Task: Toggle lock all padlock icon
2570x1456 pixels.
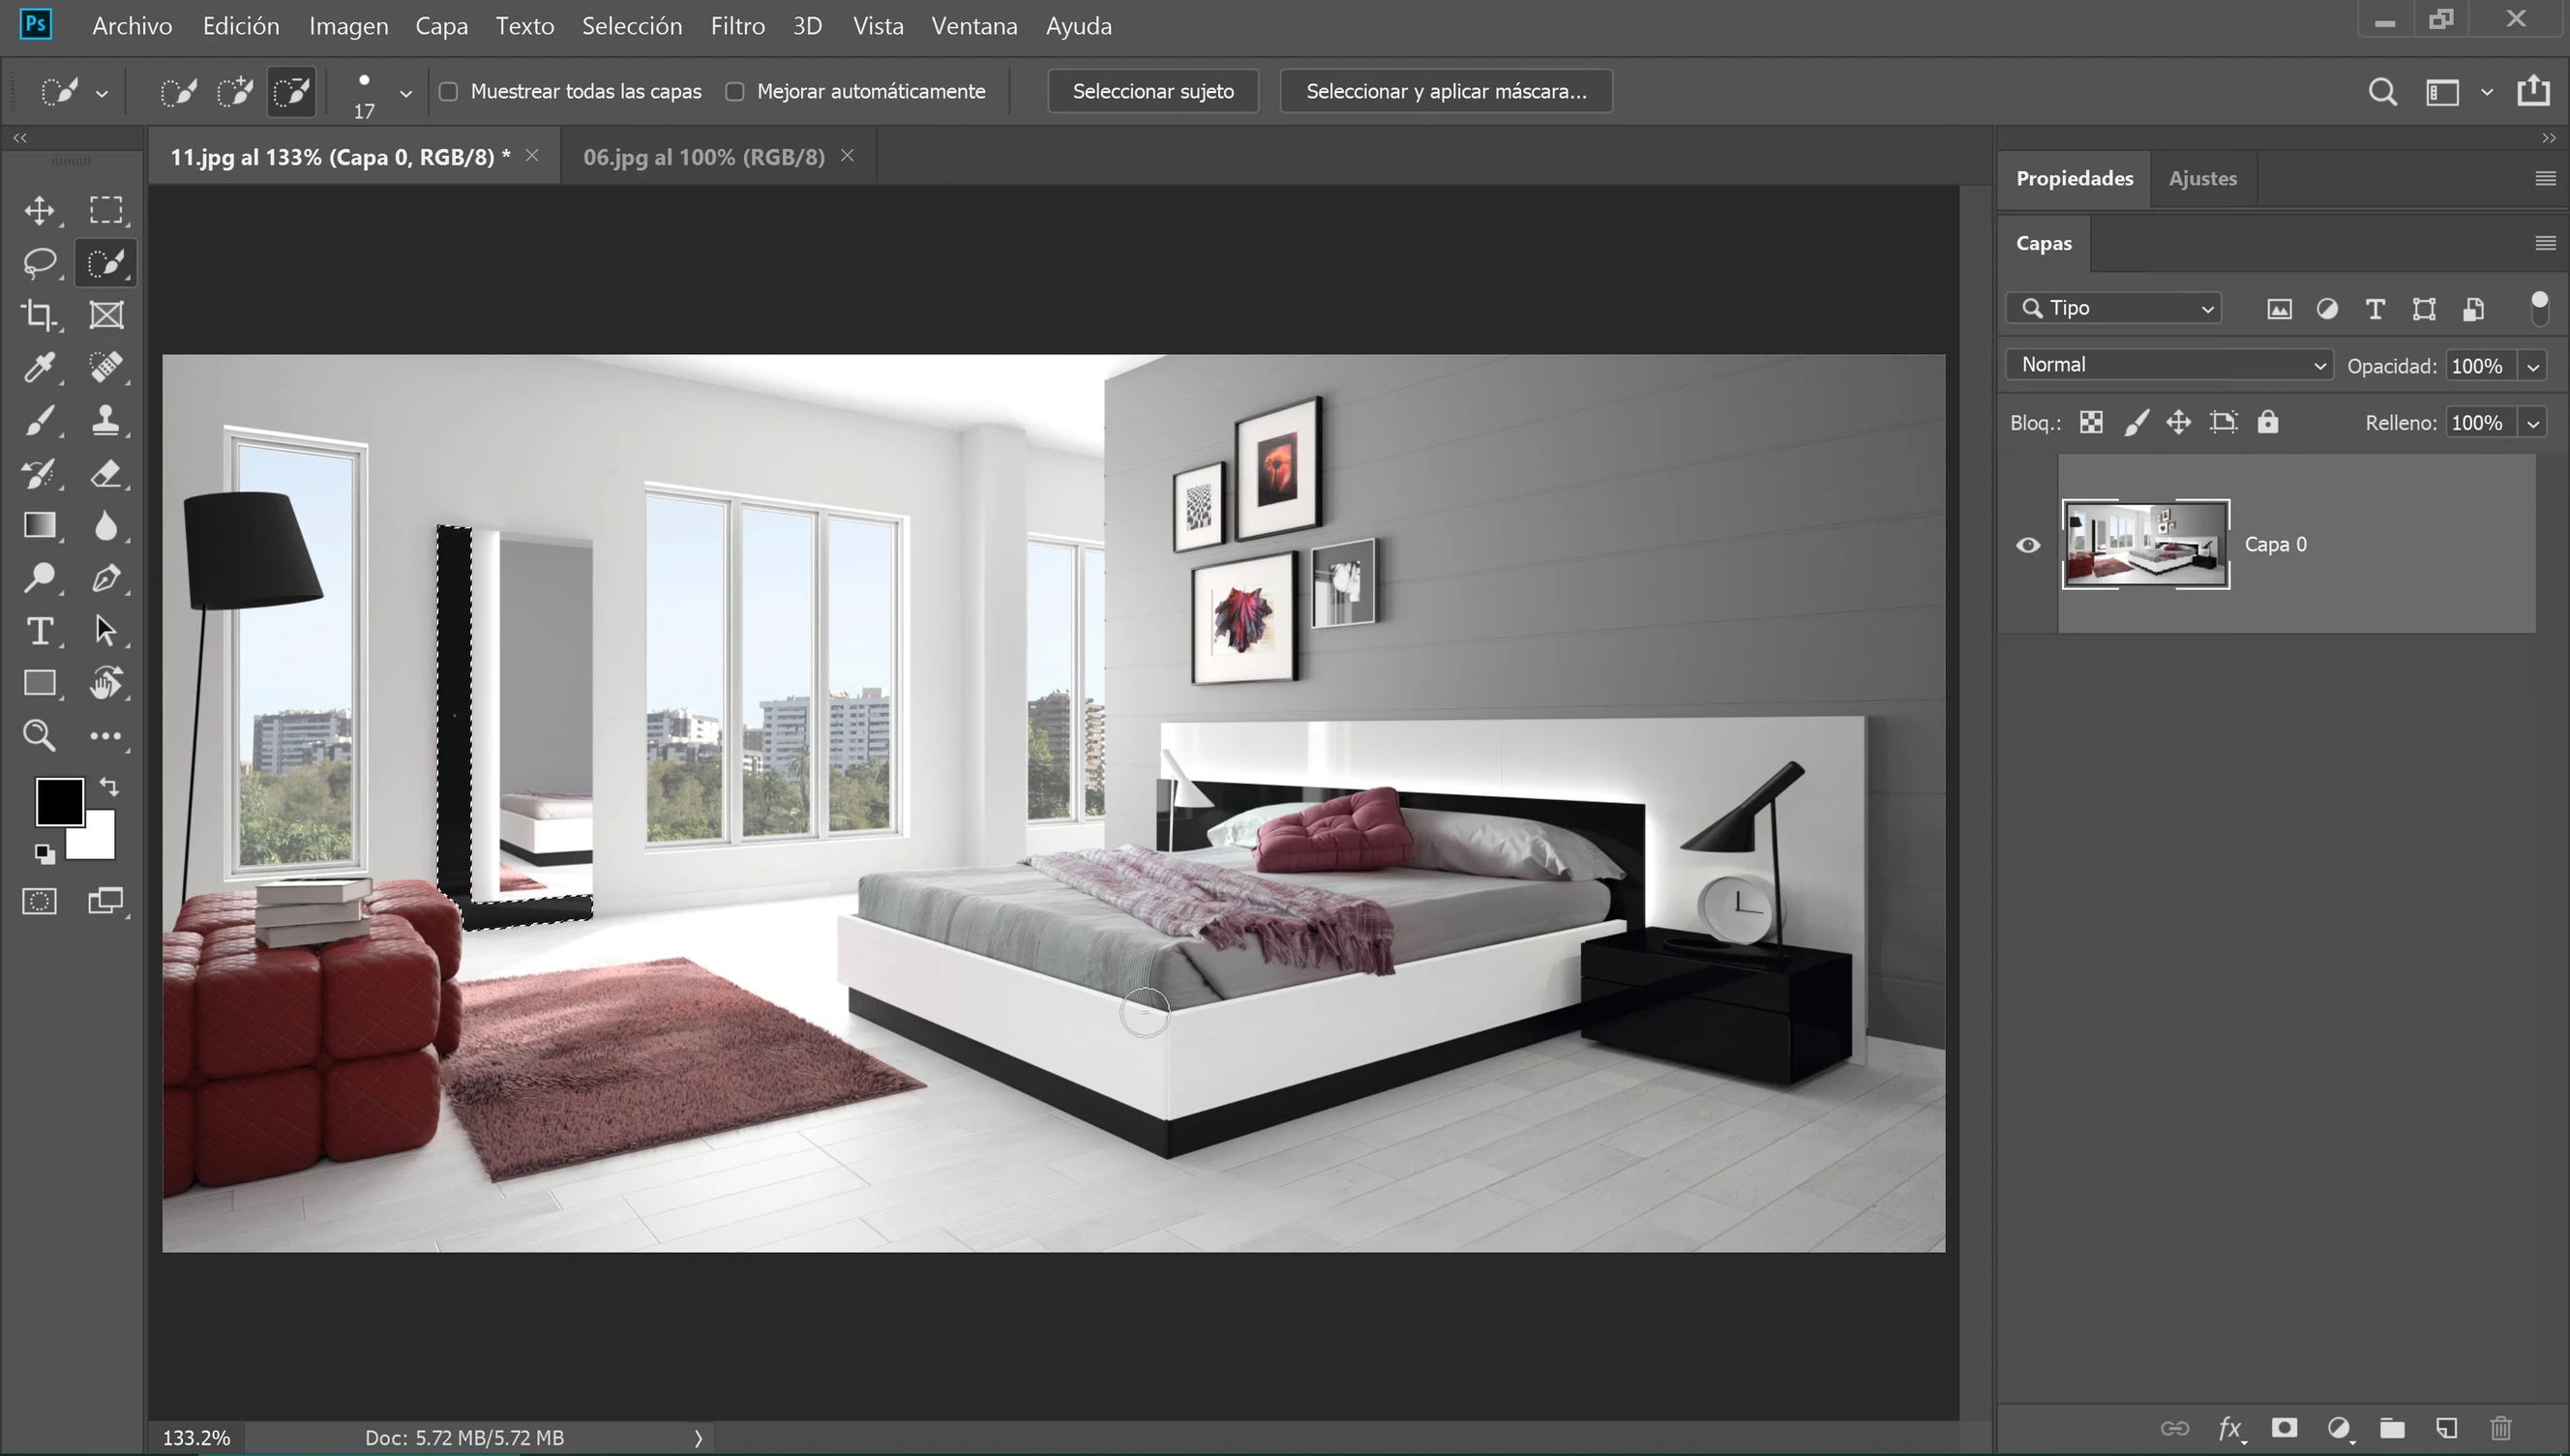Action: 2267,422
